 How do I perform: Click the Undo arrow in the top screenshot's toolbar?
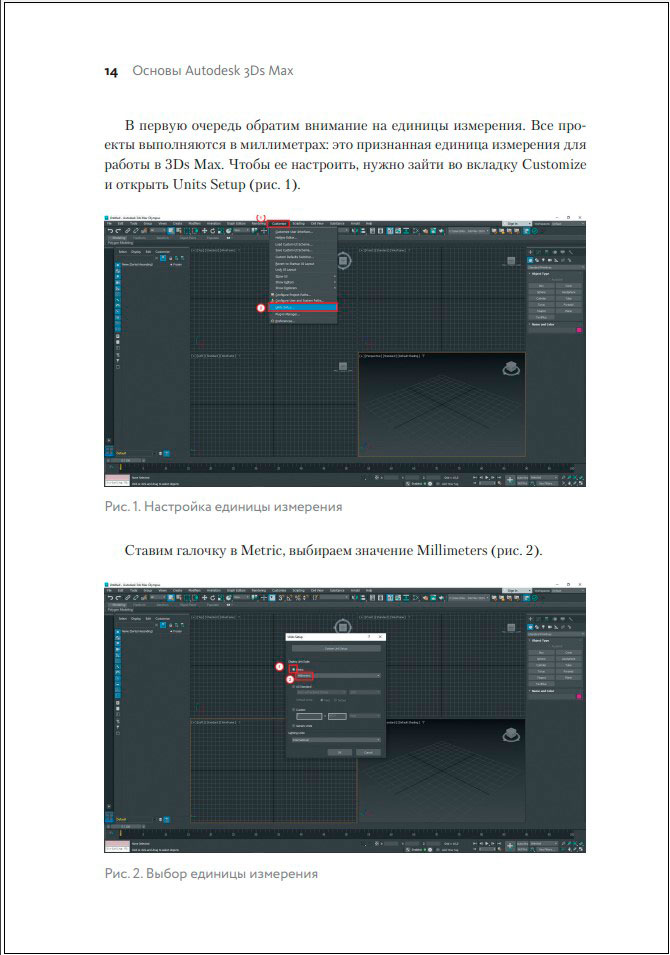[x=110, y=231]
